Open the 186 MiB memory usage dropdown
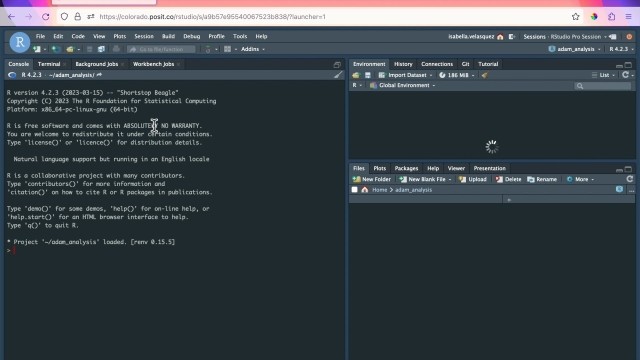Screen dimensions: 640x360 point(457,75)
